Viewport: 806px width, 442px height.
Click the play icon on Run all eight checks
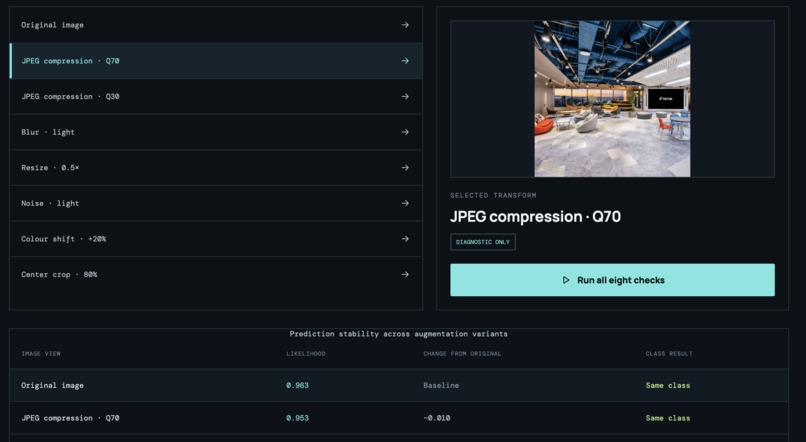[566, 280]
